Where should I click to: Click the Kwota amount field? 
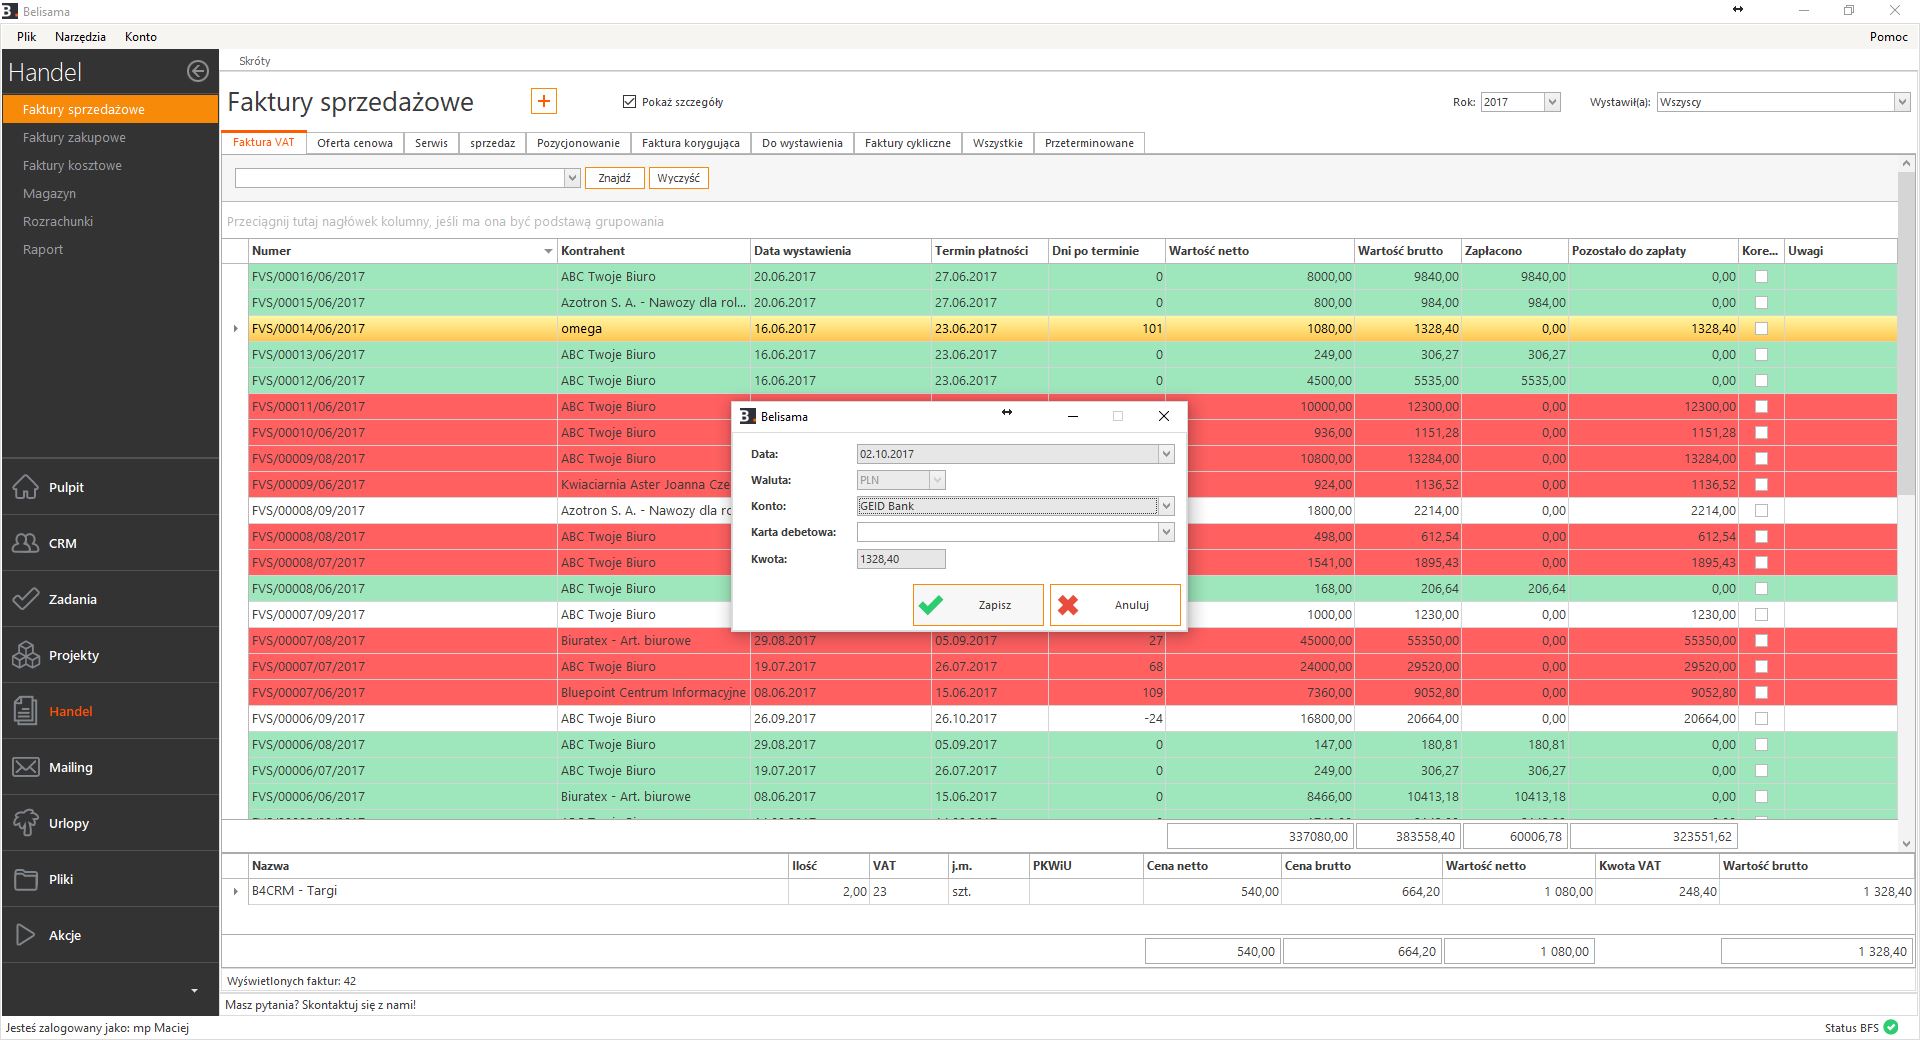900,559
